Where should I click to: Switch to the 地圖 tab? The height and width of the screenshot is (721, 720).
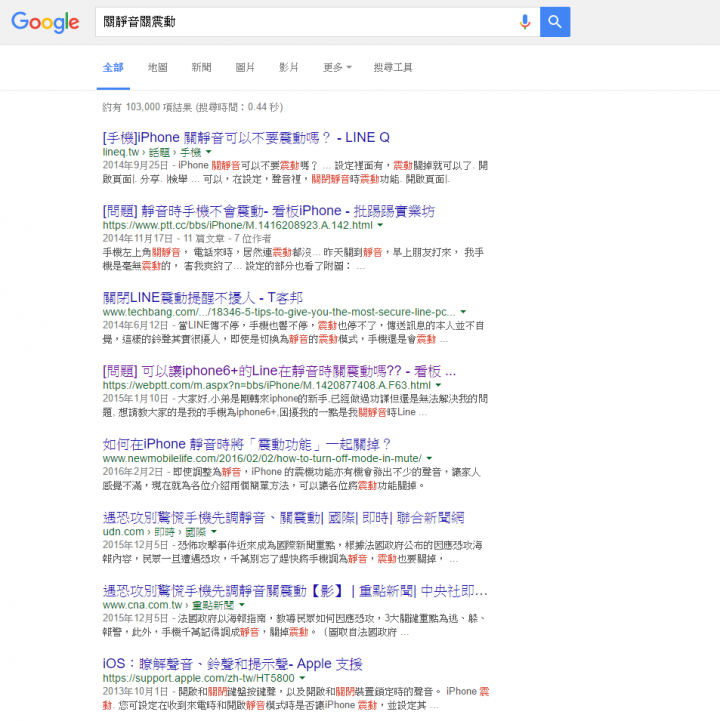[x=158, y=68]
